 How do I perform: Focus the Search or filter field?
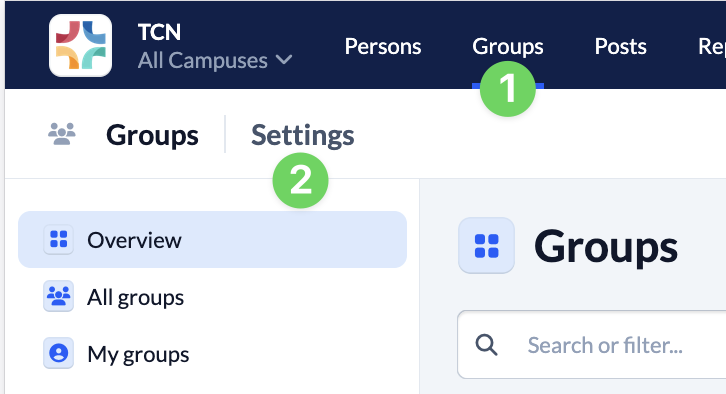click(x=592, y=345)
